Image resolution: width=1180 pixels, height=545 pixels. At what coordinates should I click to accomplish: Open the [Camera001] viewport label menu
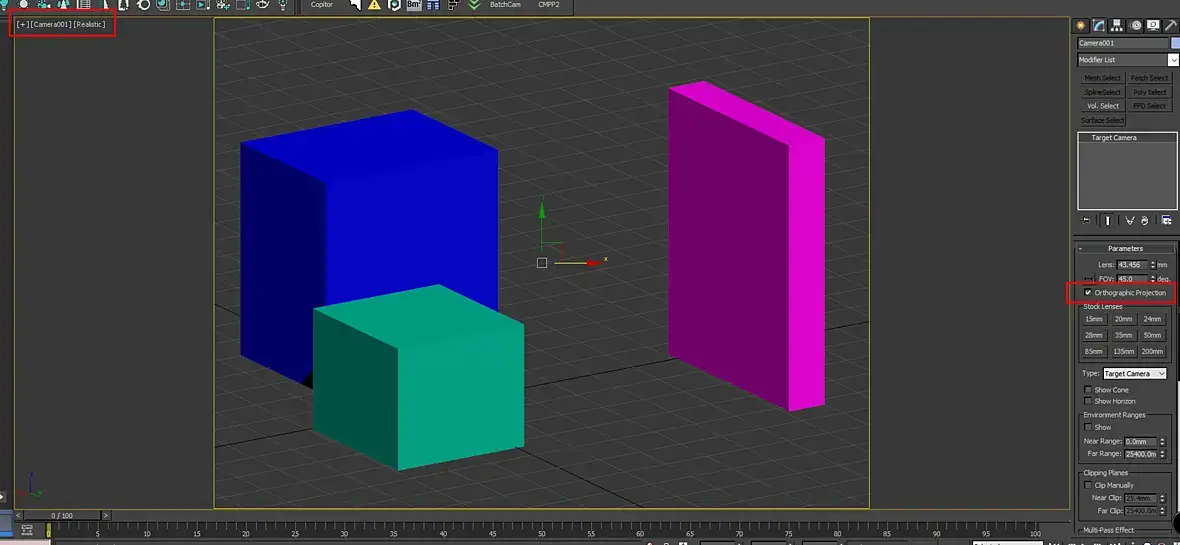tap(51, 25)
